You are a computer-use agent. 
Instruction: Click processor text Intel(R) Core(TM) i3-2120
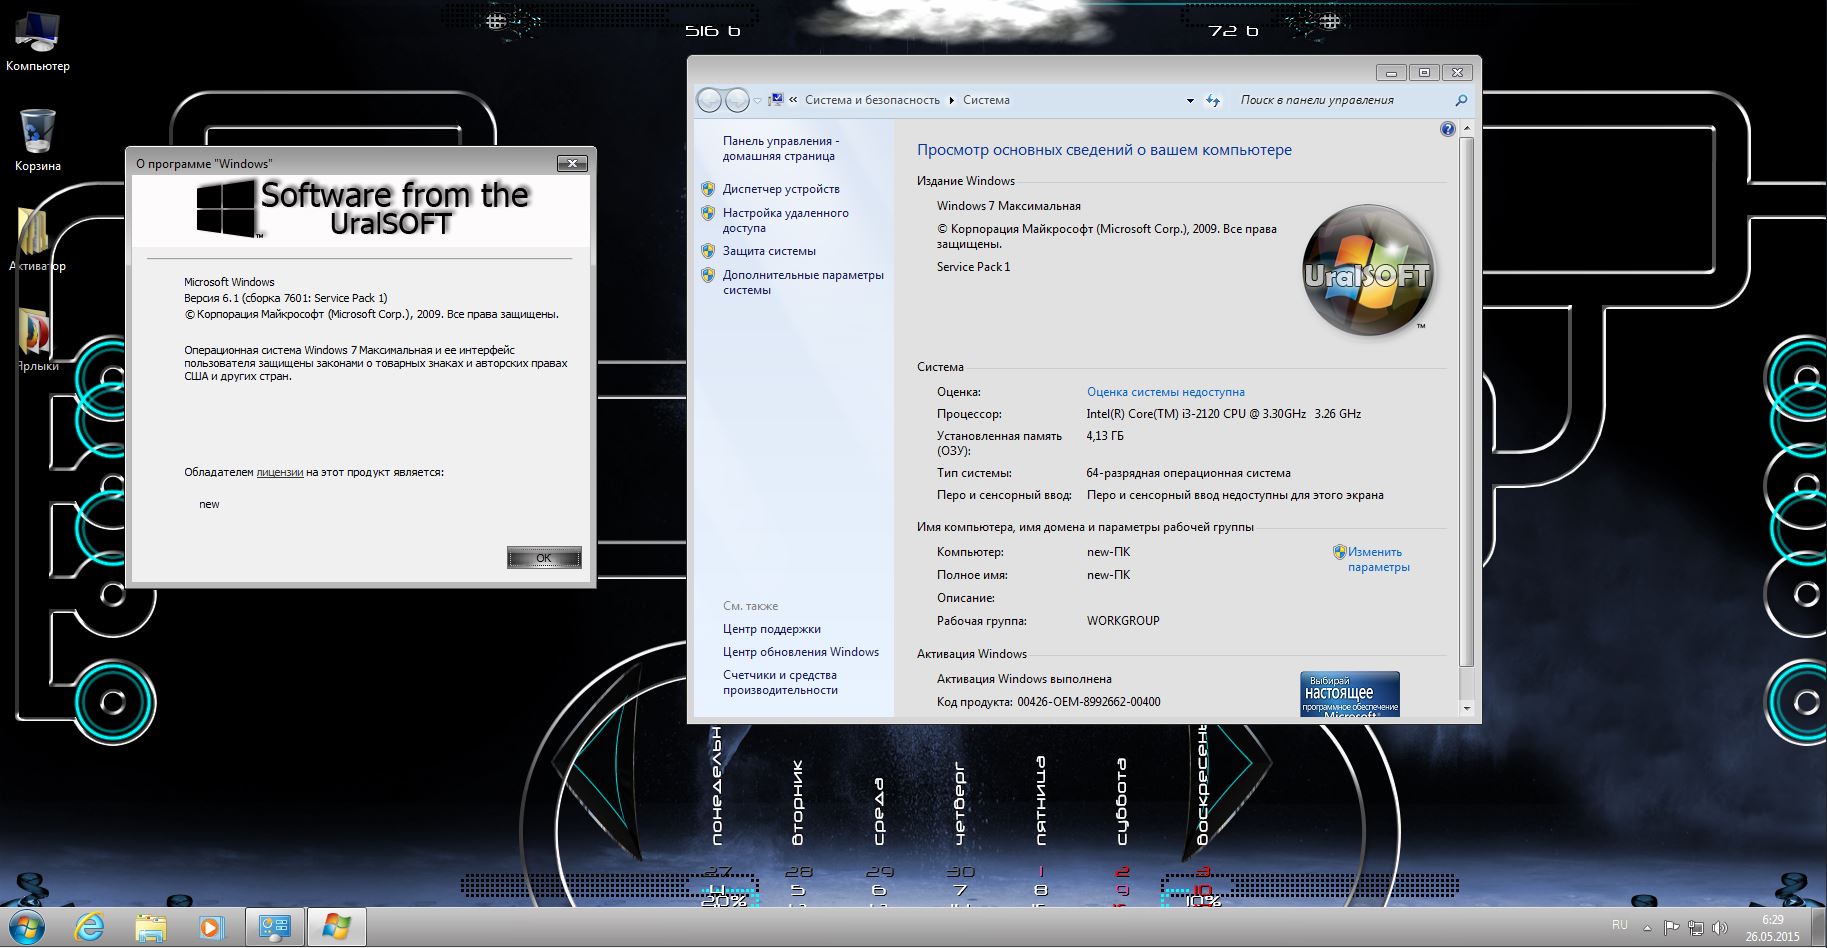point(1223,414)
